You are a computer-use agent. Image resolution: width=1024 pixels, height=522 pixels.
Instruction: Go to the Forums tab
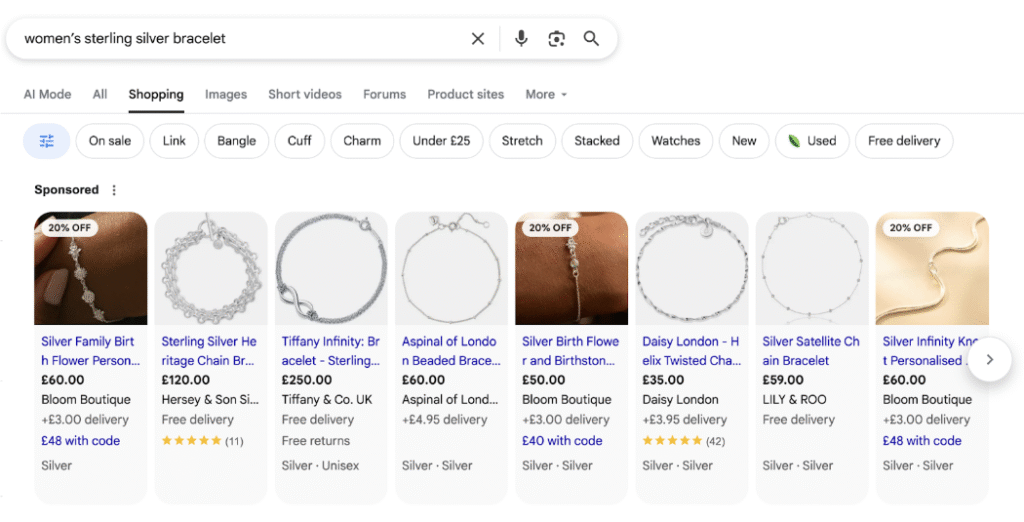384,94
